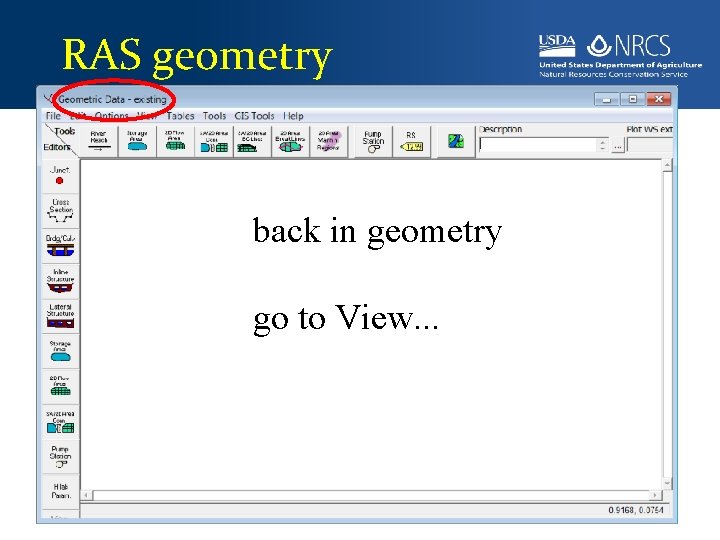This screenshot has width=720, height=540.
Task: Click the Plot WS extents field
Action: (650, 145)
